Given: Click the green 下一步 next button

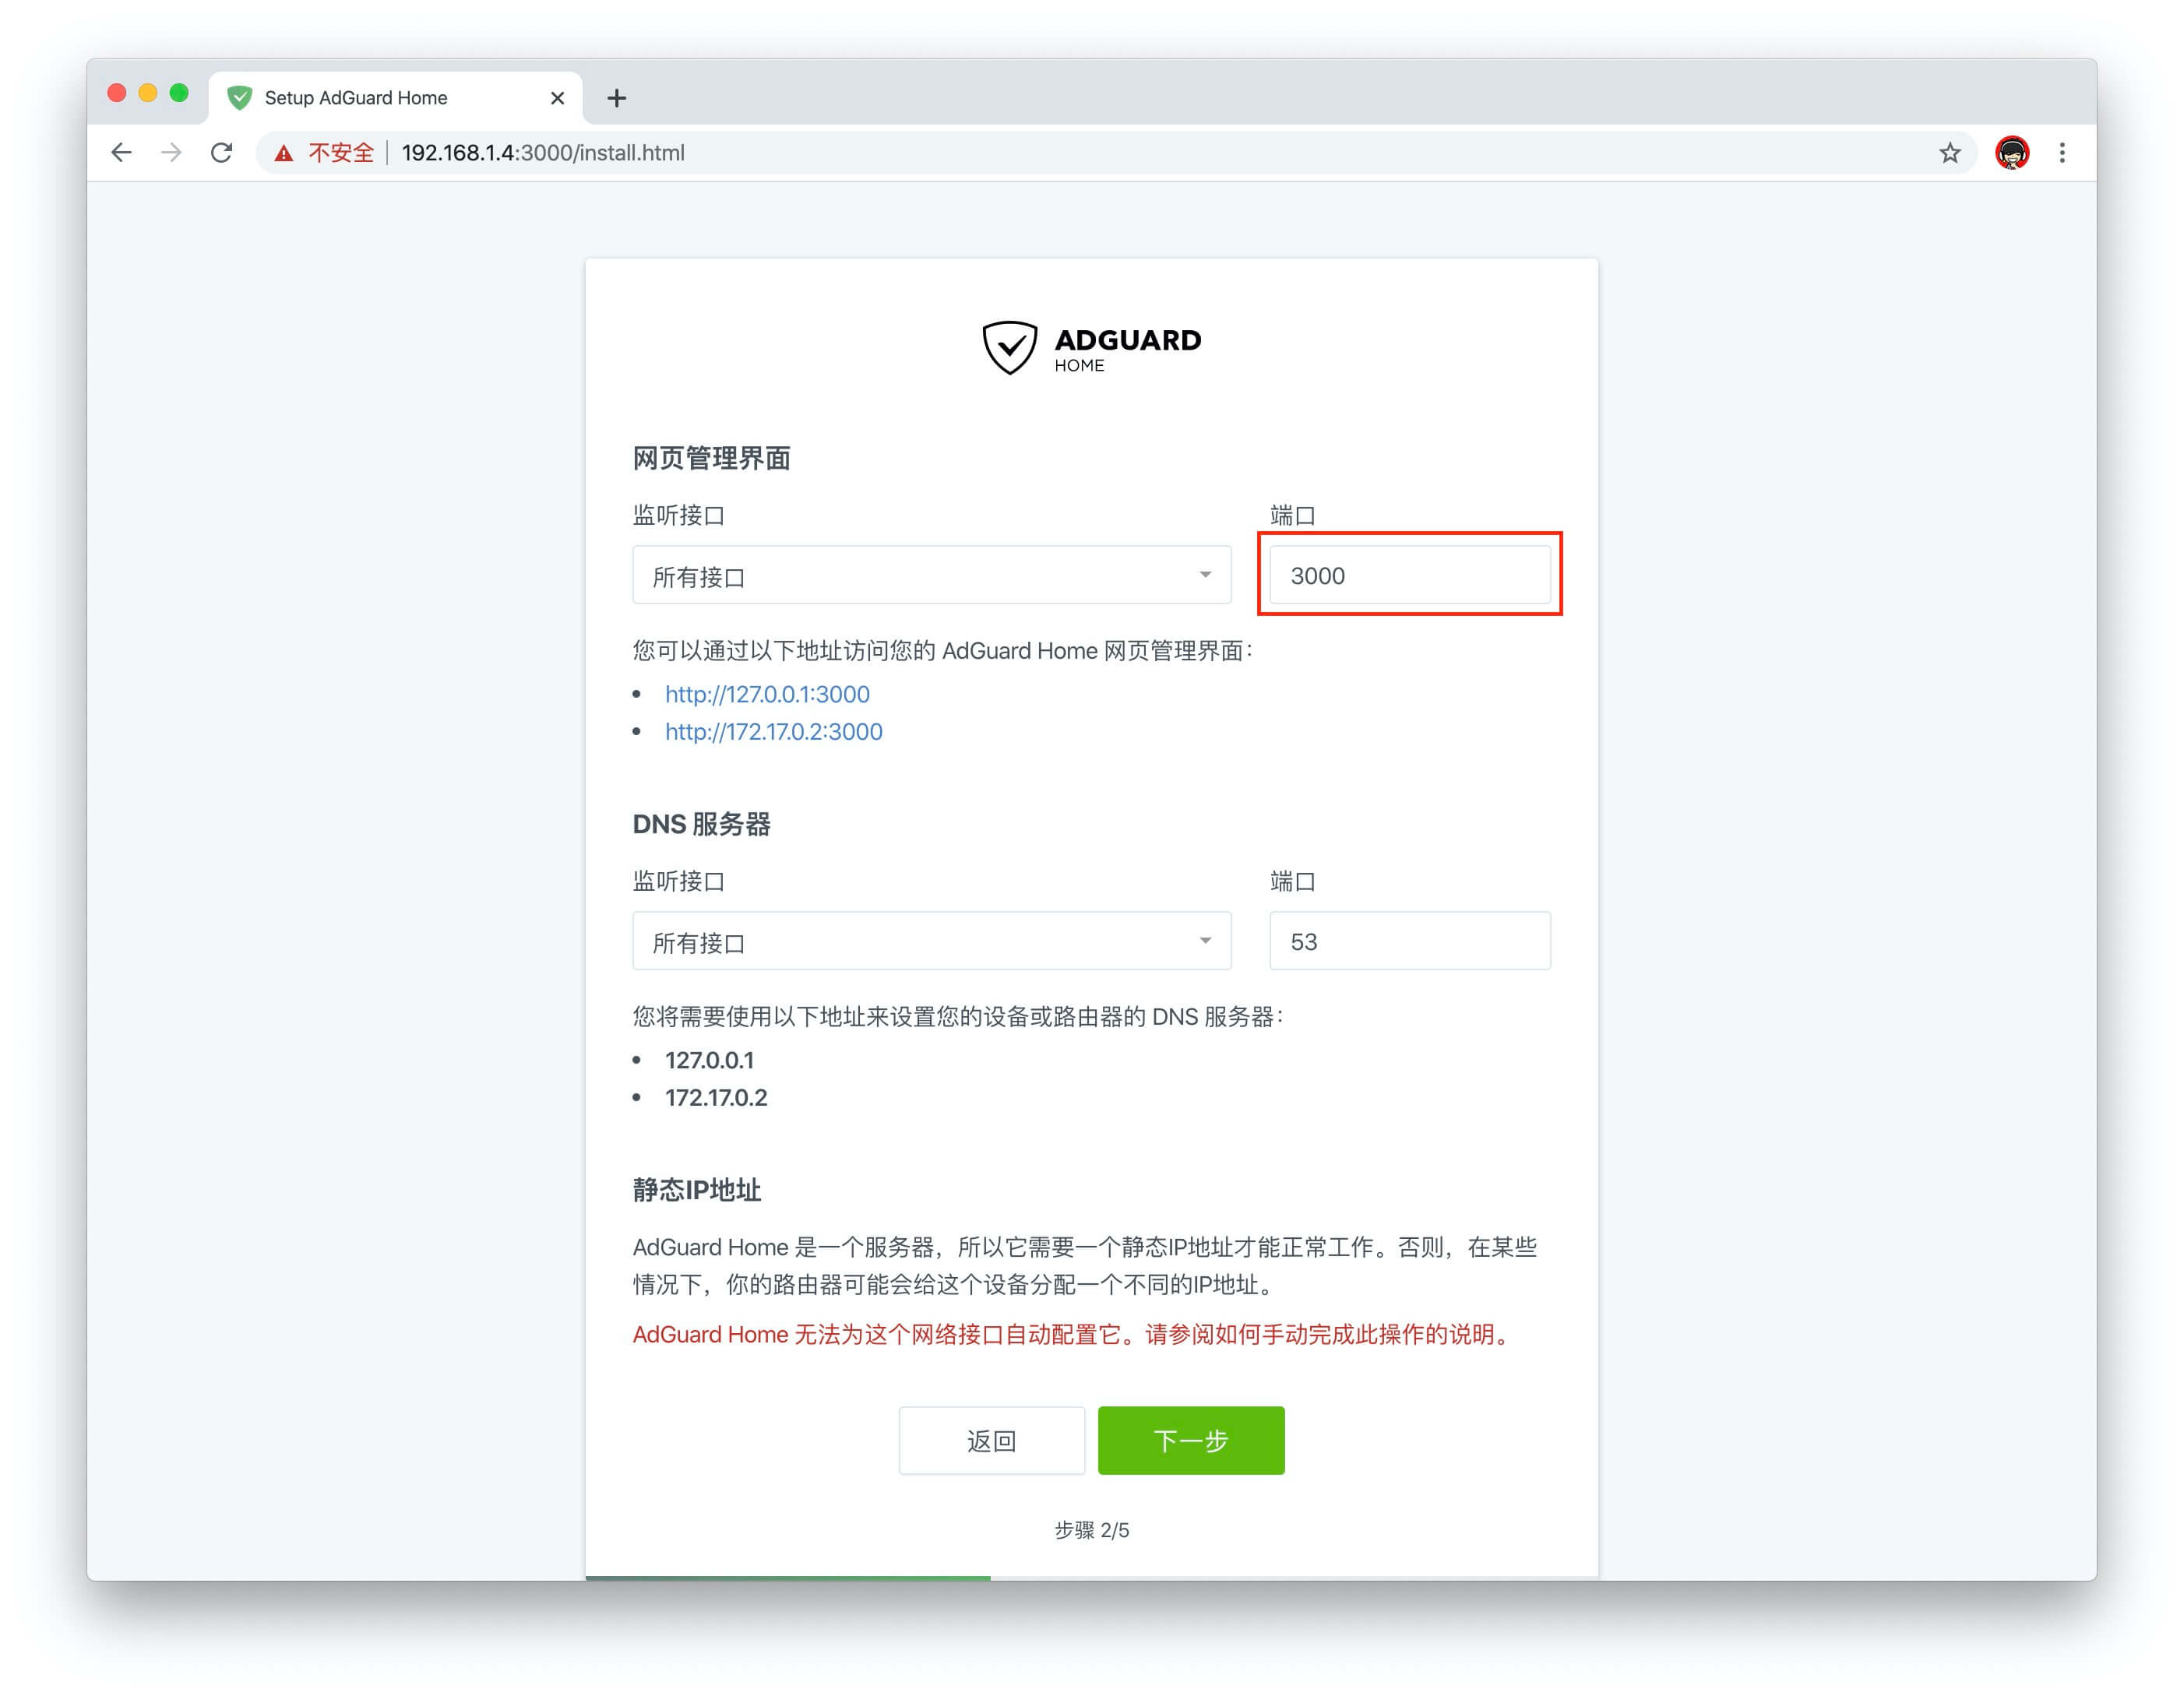Looking at the screenshot, I should (1190, 1440).
